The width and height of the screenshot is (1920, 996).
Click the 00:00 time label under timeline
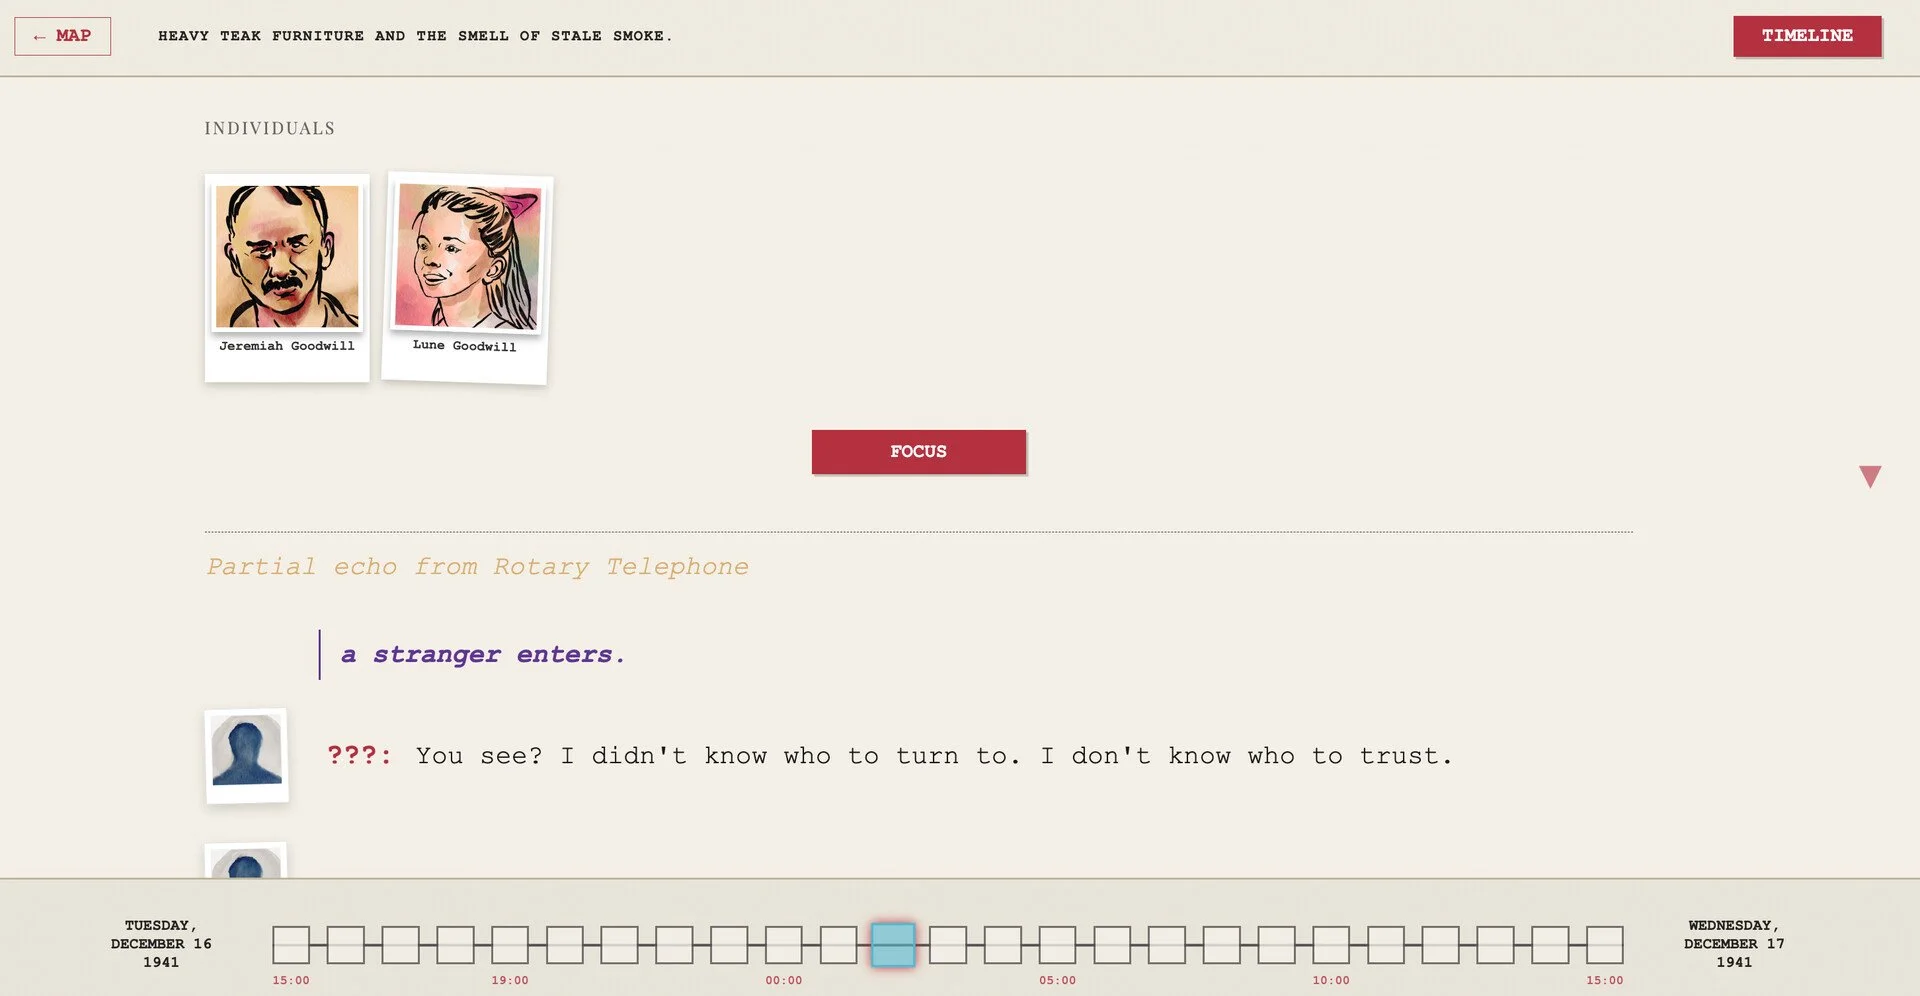click(784, 981)
